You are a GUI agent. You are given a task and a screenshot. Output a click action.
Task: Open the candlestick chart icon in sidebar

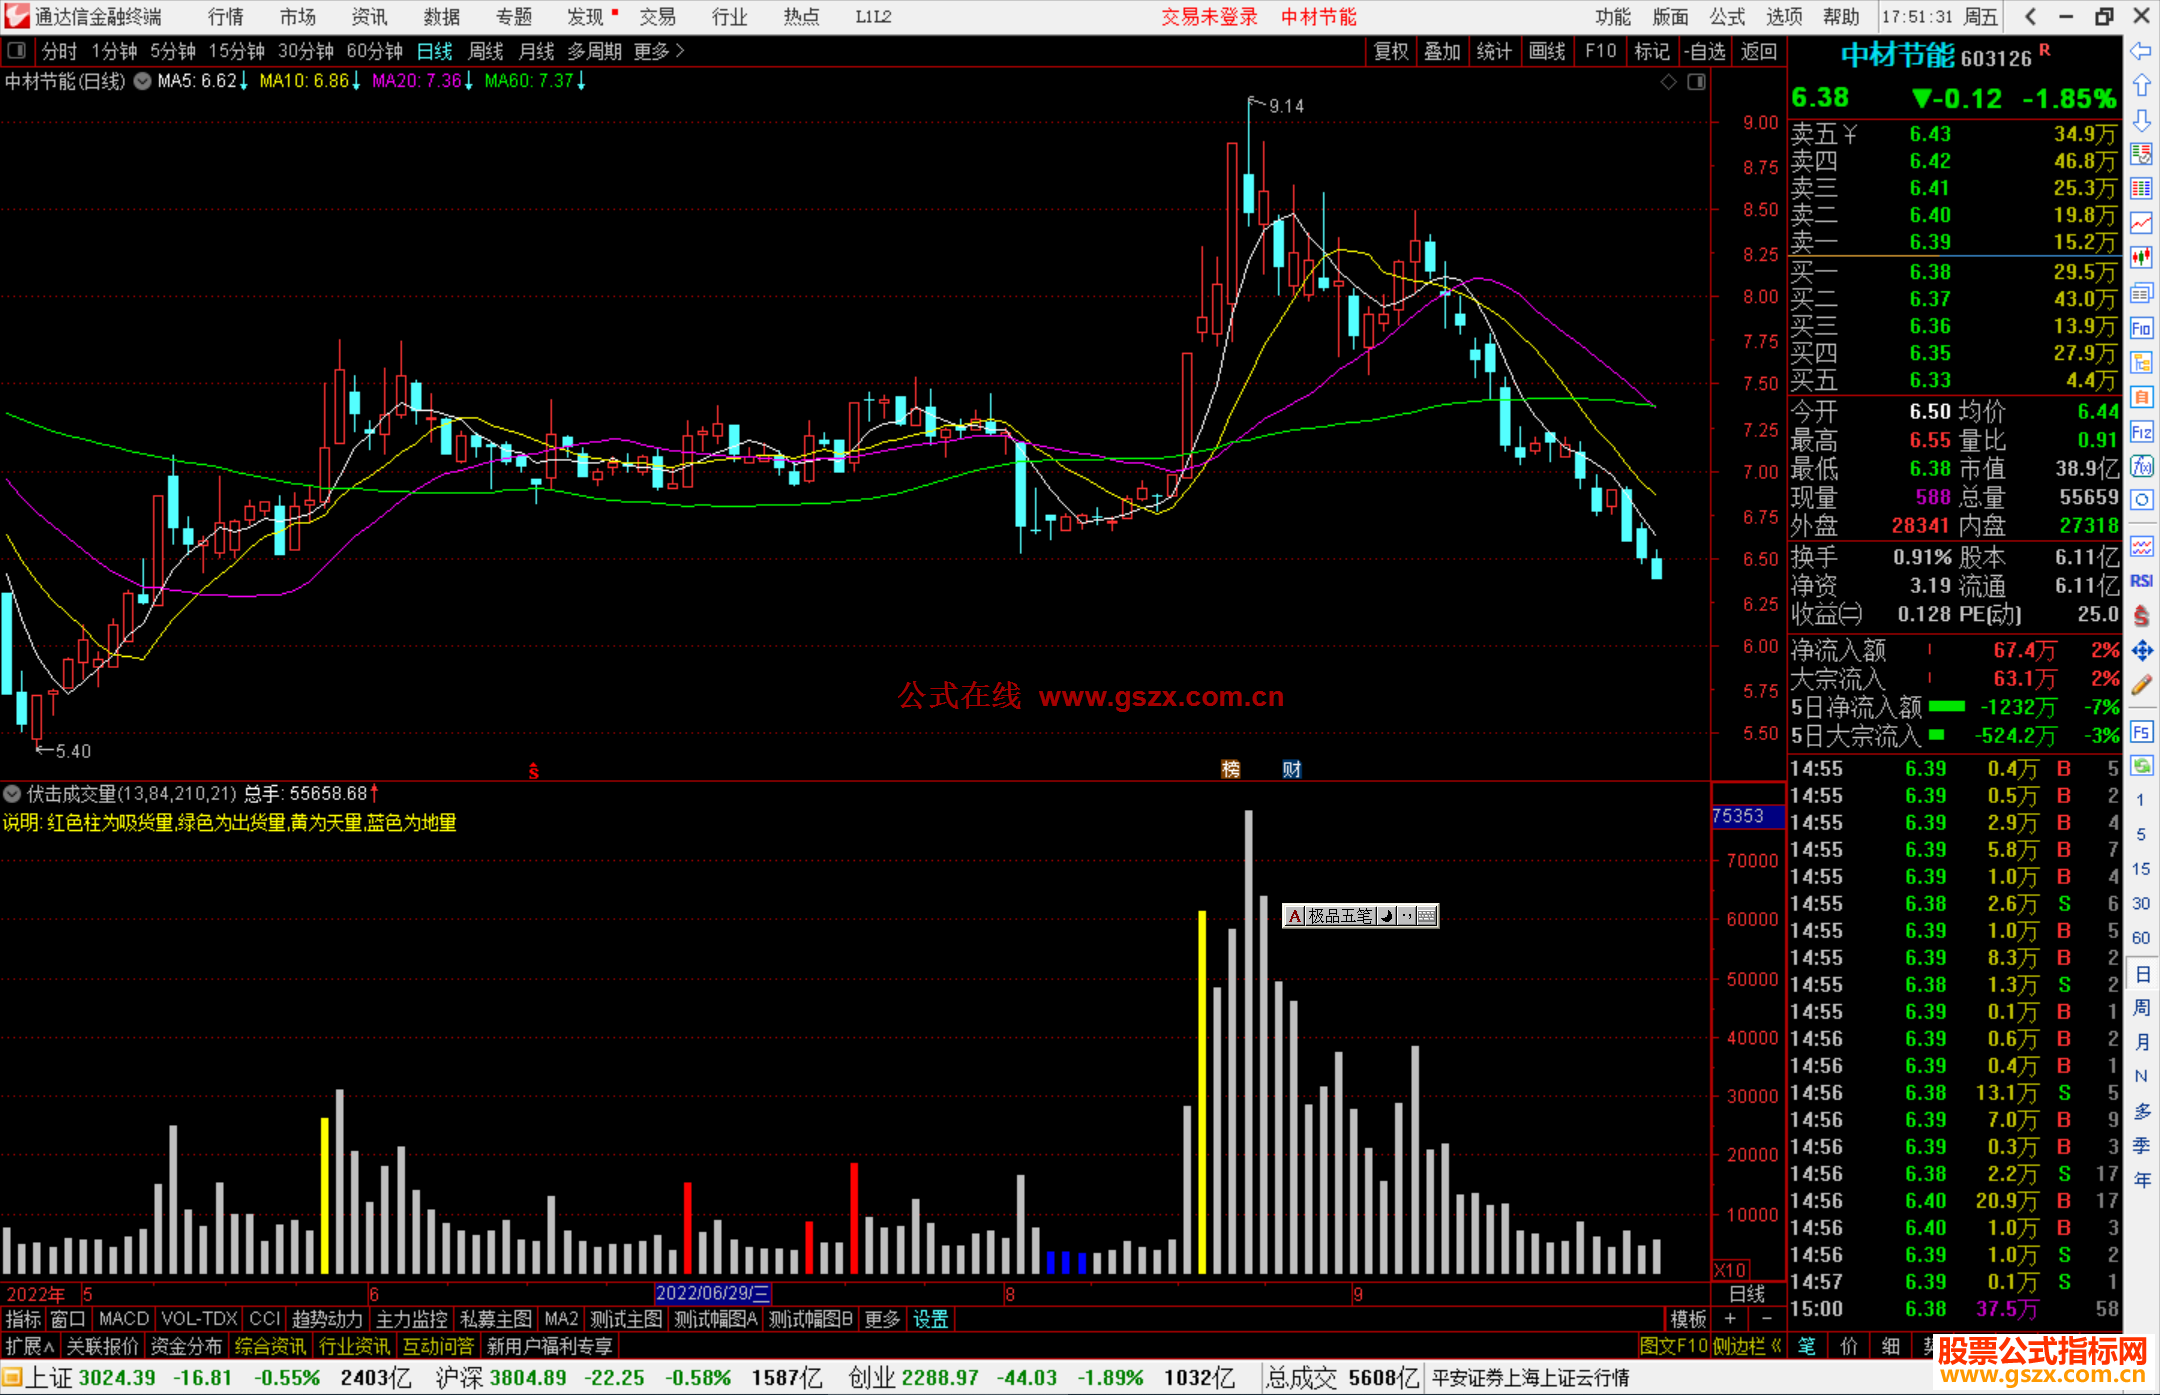point(2141,258)
